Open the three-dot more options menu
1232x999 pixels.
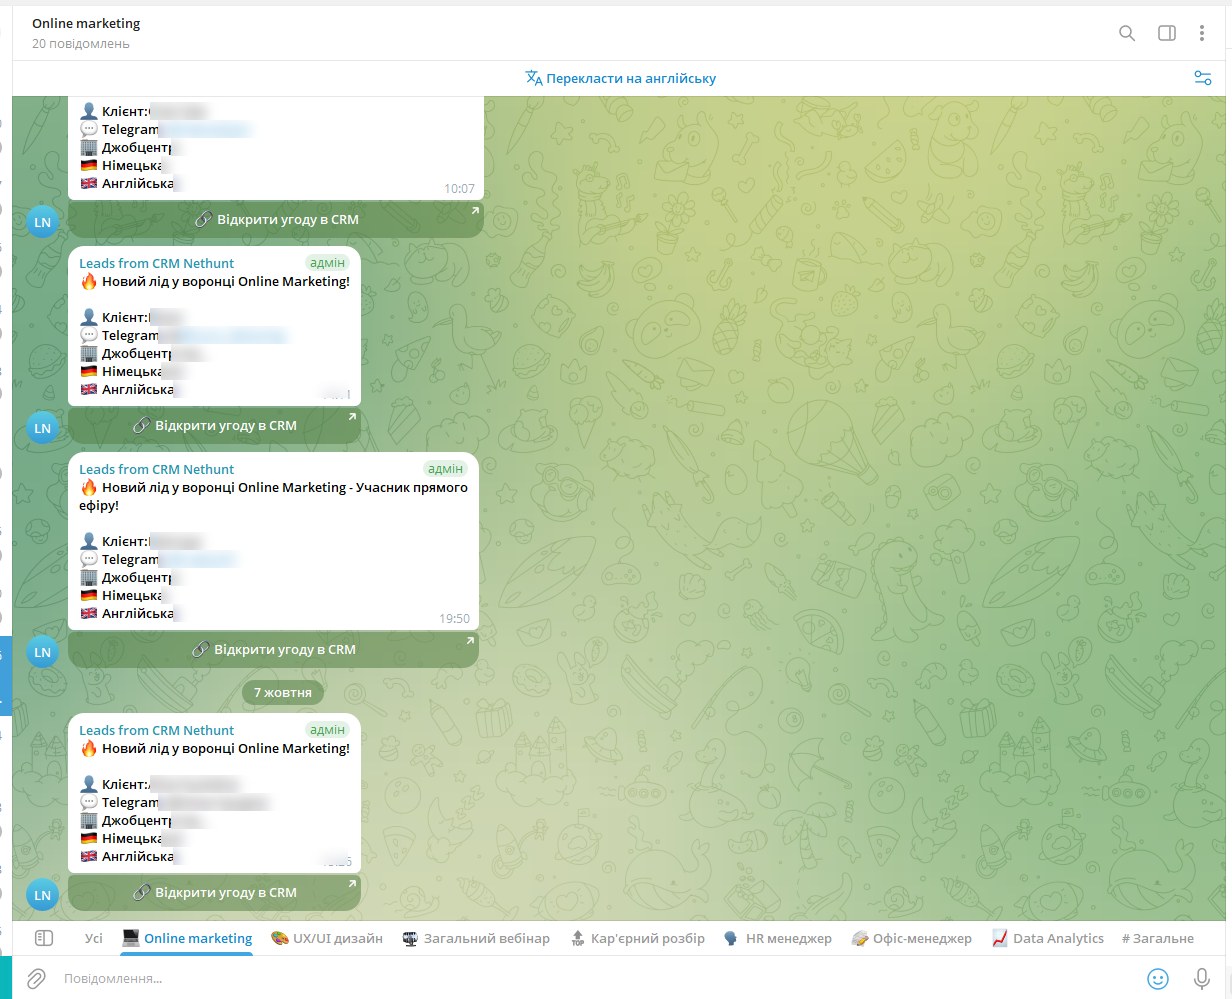(x=1202, y=33)
